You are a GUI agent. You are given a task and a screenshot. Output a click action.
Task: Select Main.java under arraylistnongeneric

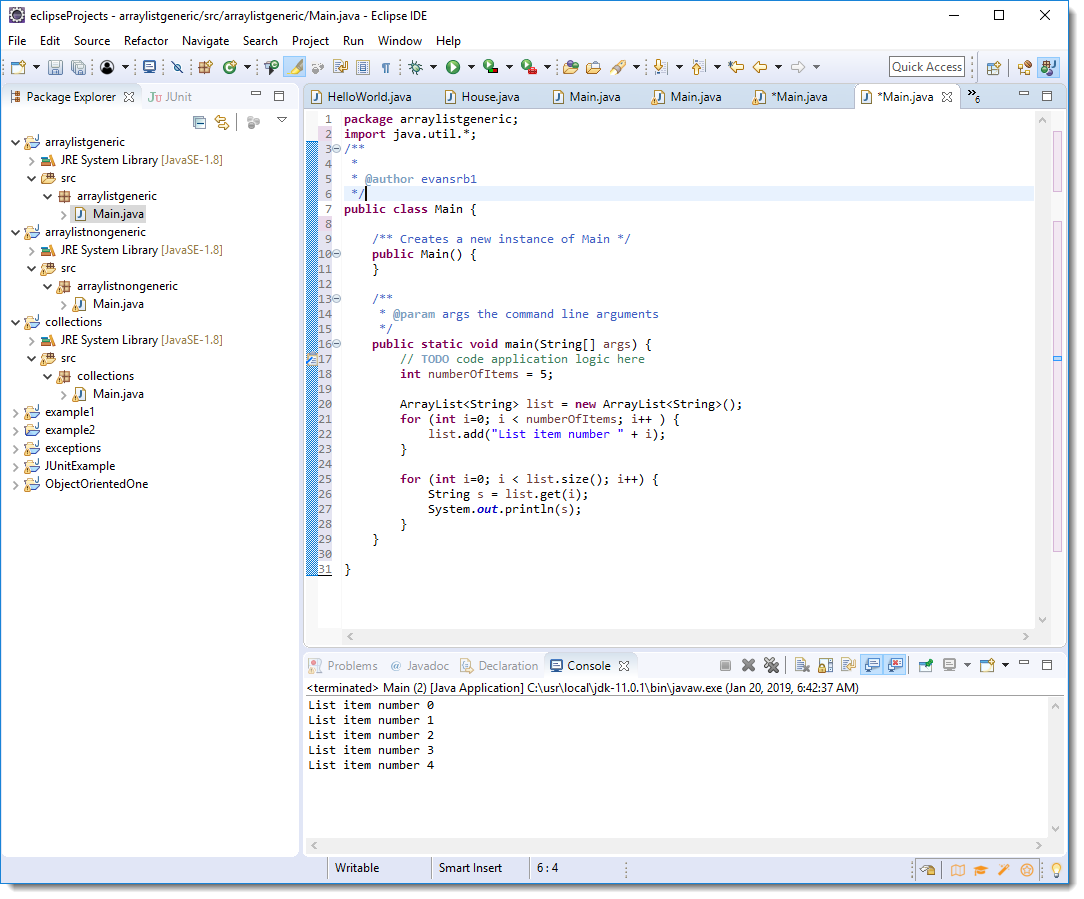pos(118,304)
